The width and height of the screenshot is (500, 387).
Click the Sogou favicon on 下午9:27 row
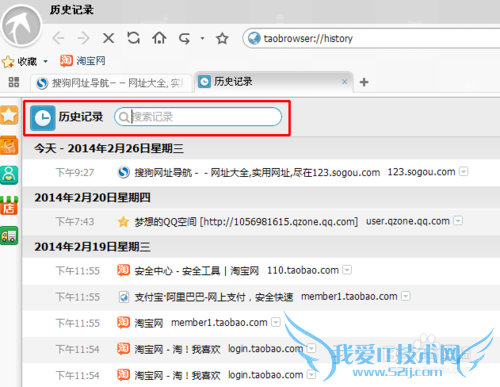point(124,172)
